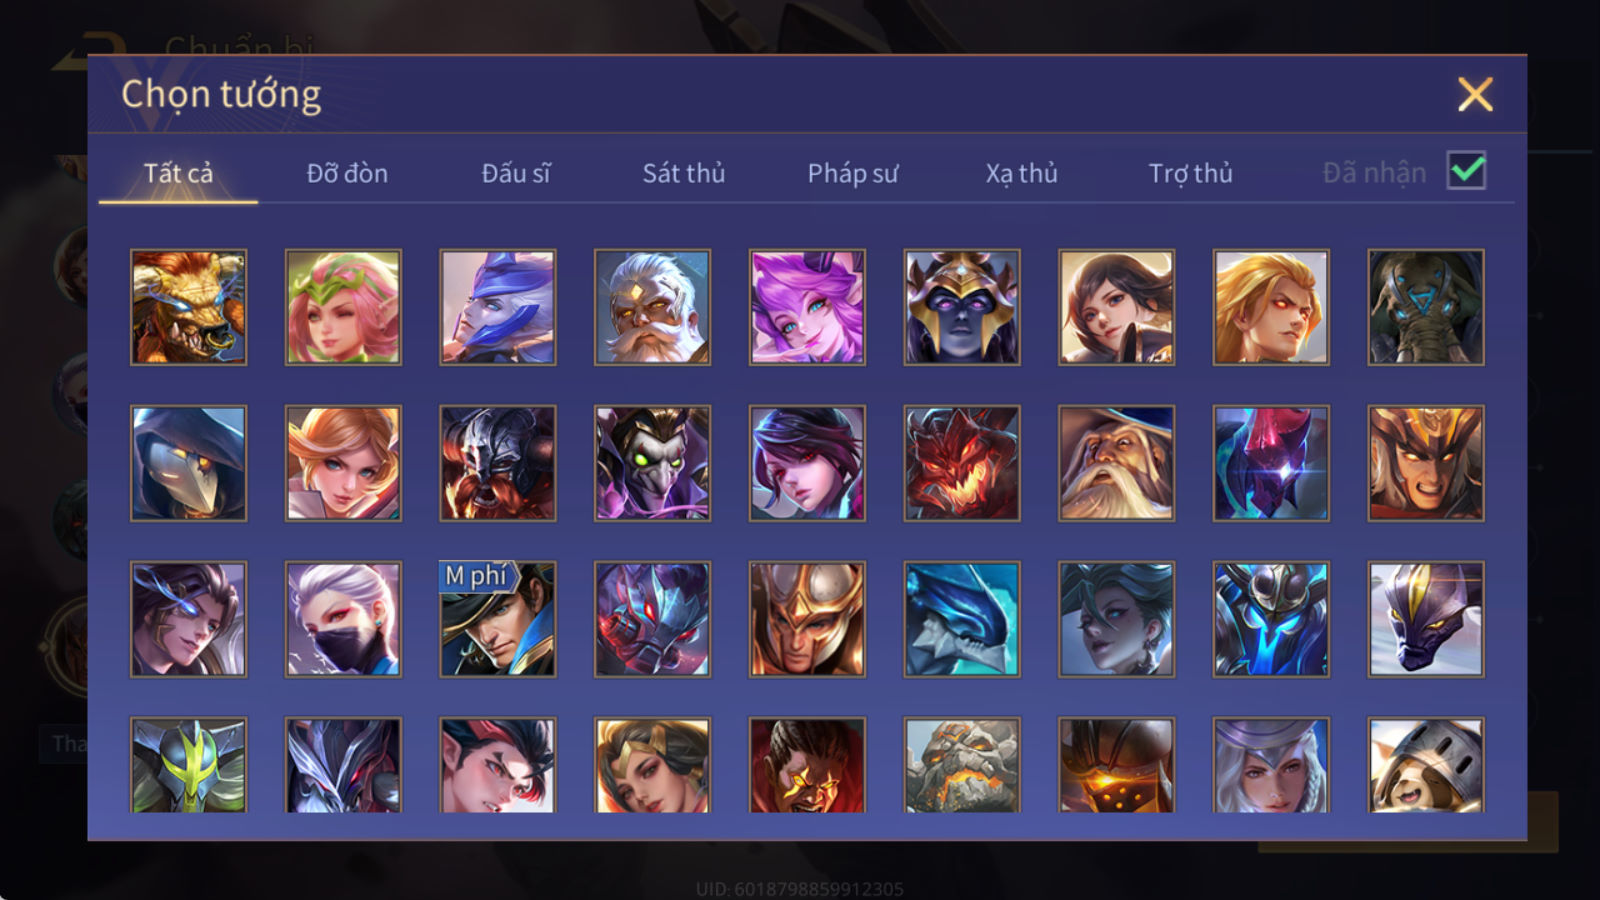Pick the golden-helmet gladiator hero
Screen dimensions: 1600x900
(x=807, y=619)
